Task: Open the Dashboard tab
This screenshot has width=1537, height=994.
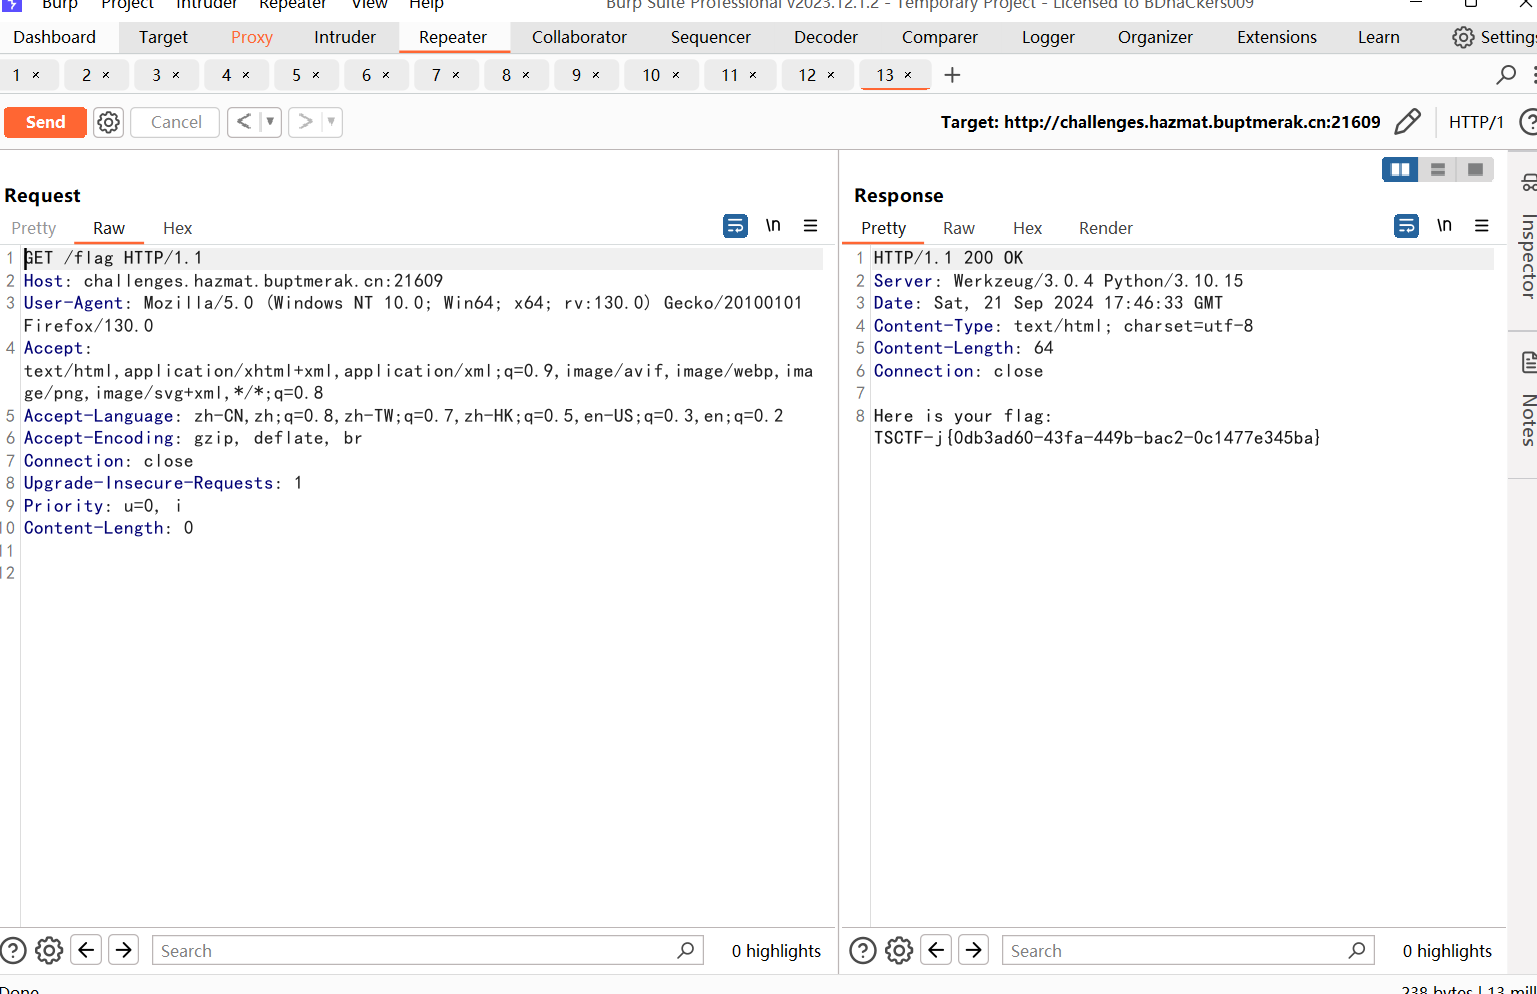Action: pyautogui.click(x=55, y=37)
